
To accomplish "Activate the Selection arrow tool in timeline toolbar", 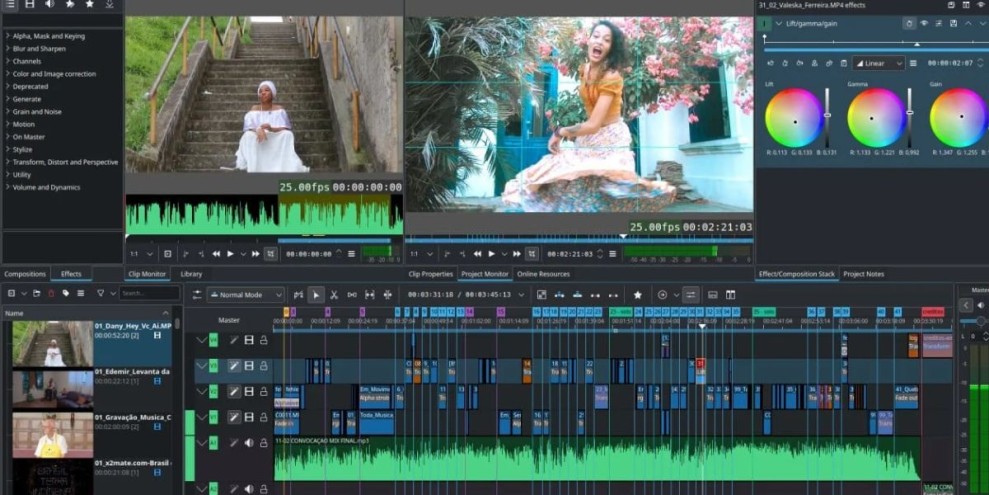I will pos(316,294).
